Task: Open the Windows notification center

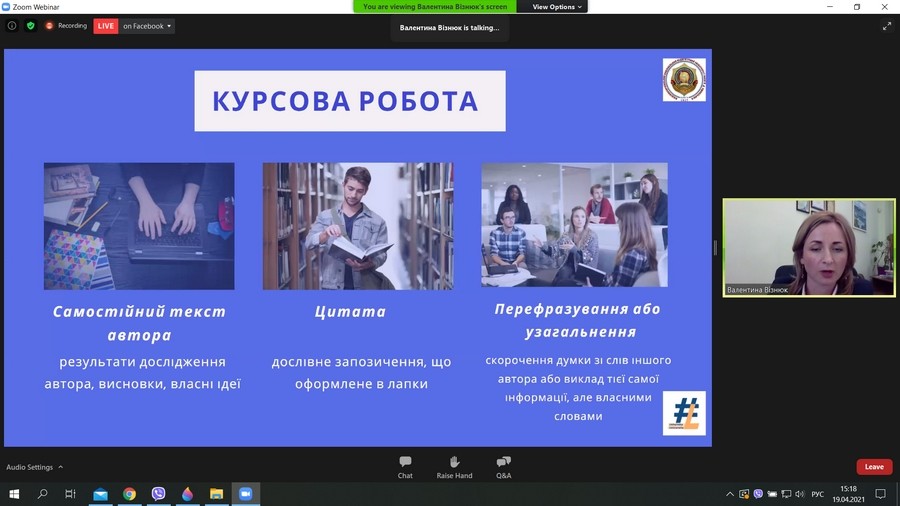Action: [x=880, y=494]
